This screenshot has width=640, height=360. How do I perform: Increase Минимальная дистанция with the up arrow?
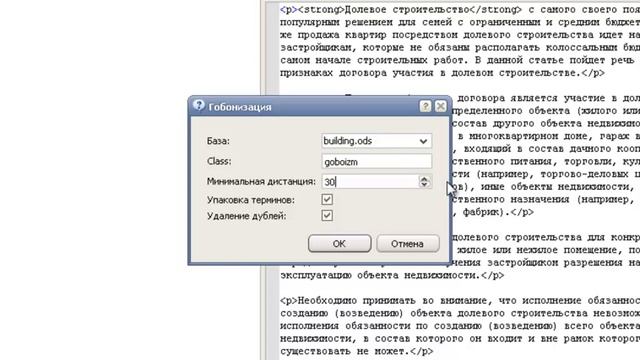pos(424,178)
